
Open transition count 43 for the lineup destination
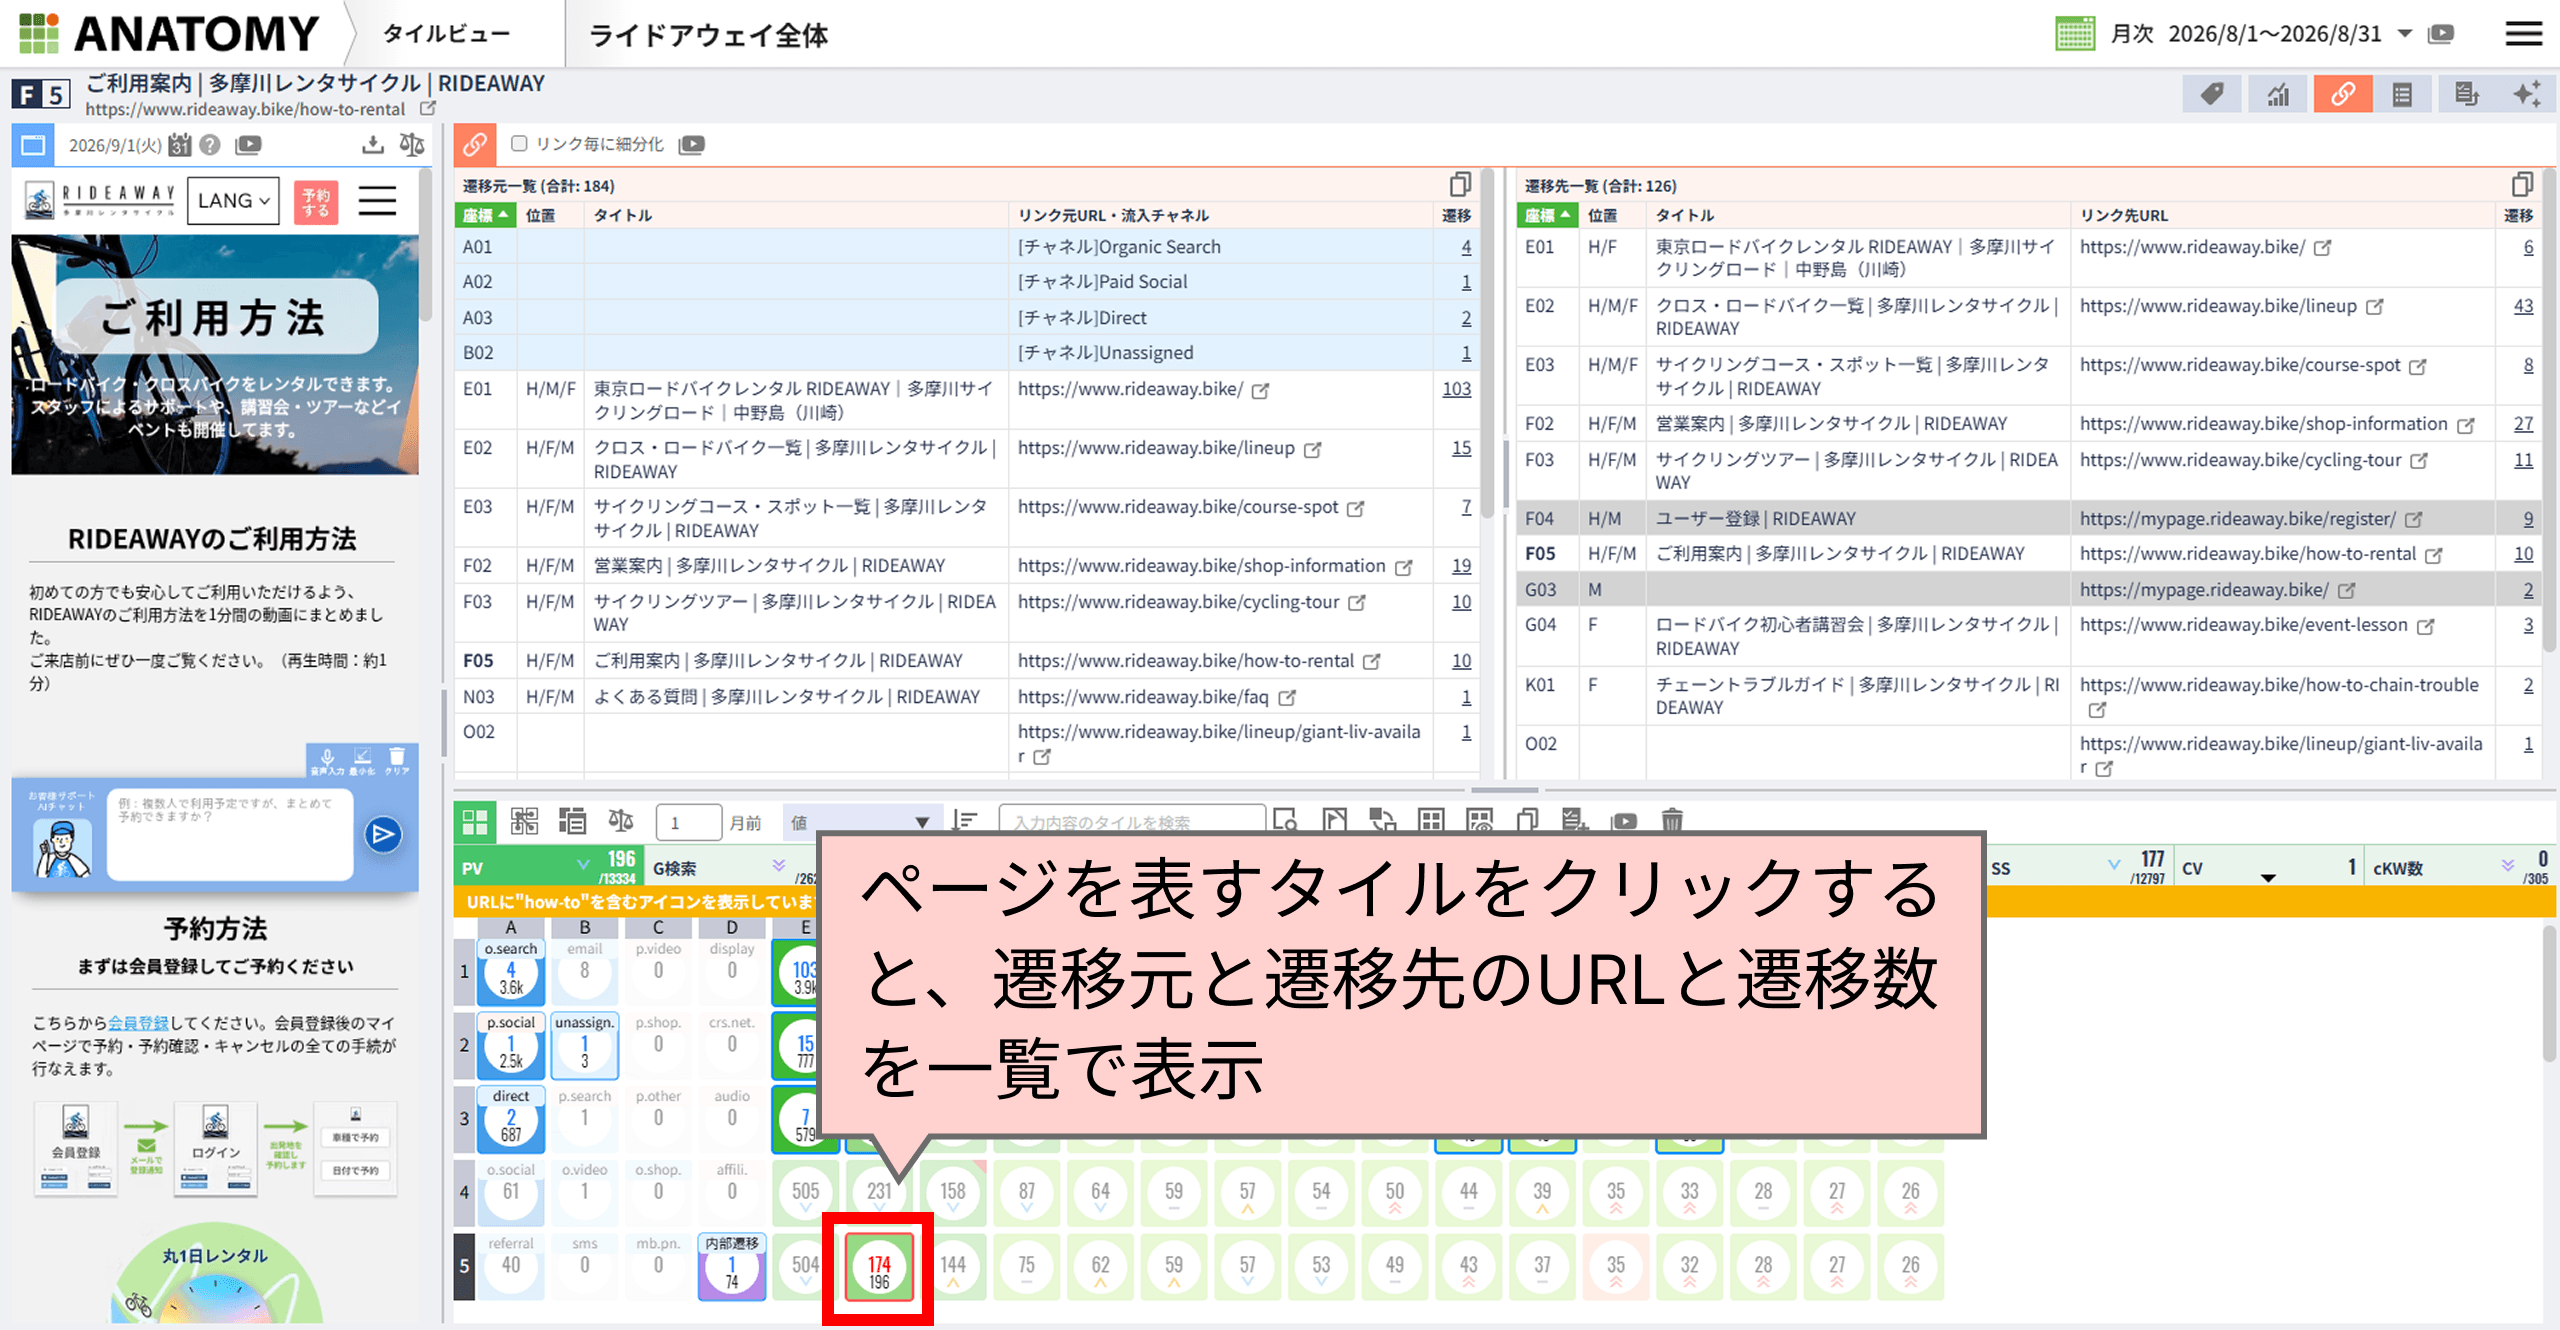point(2523,306)
